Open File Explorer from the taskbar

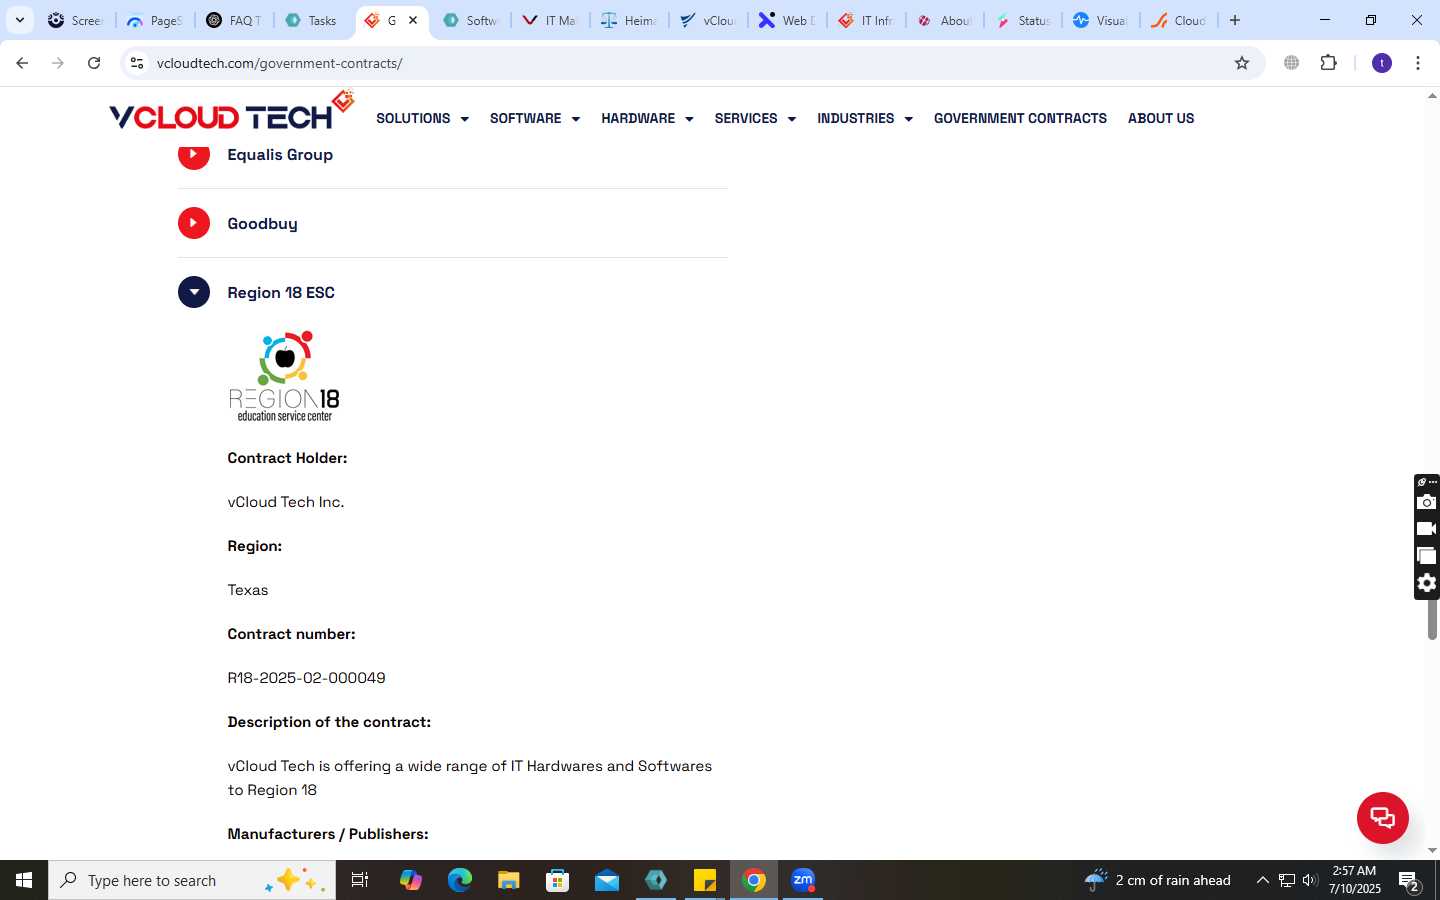(x=509, y=880)
